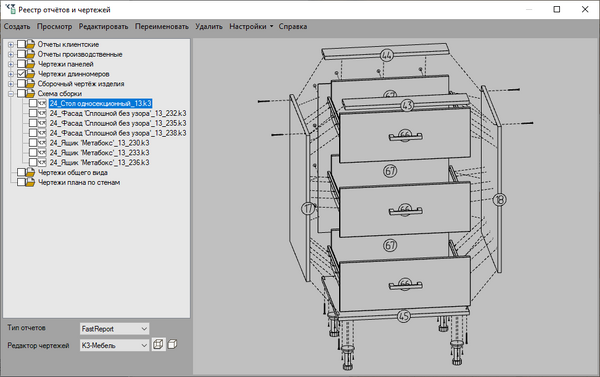Click the K3 file icon of Фасад _13_232.k3
600x377 pixels.
pos(42,113)
